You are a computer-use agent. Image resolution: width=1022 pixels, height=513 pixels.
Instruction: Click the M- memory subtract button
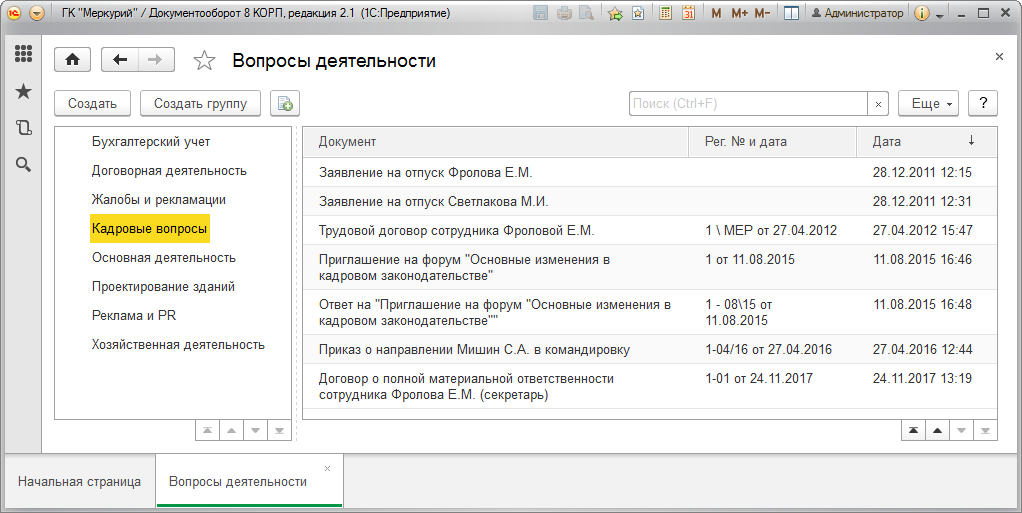coord(762,13)
